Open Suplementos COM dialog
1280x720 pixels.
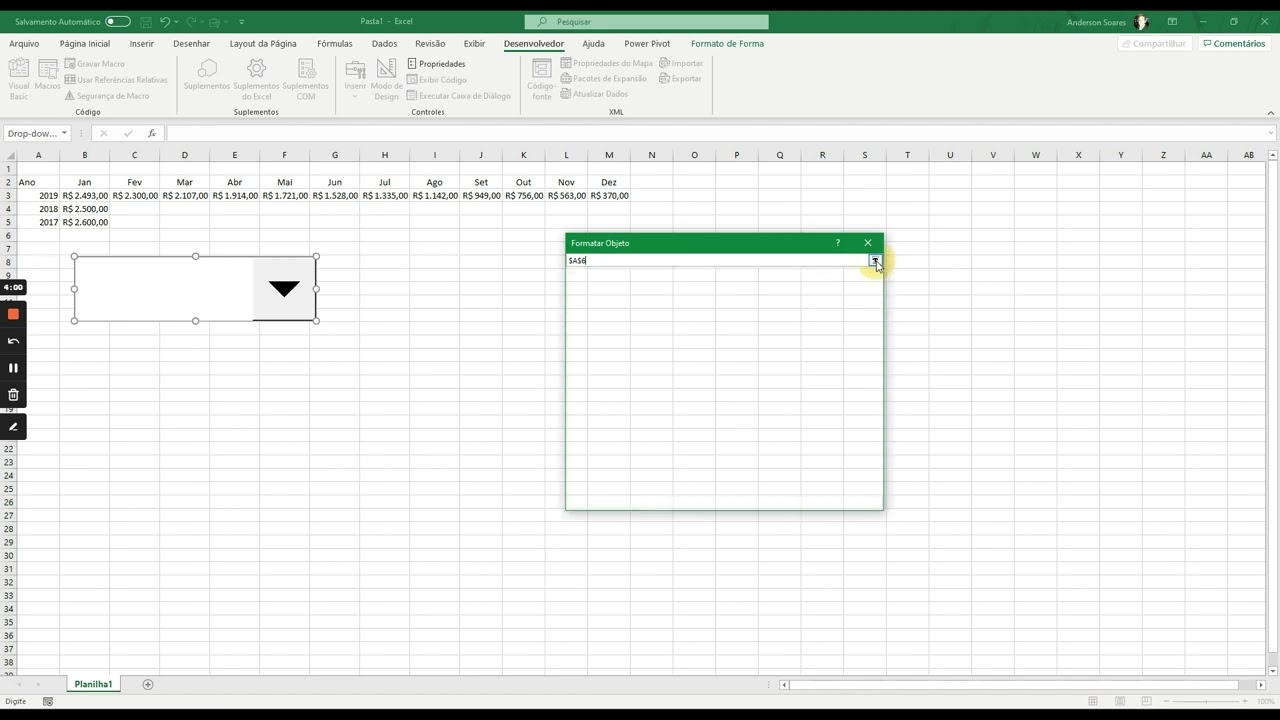pos(305,79)
